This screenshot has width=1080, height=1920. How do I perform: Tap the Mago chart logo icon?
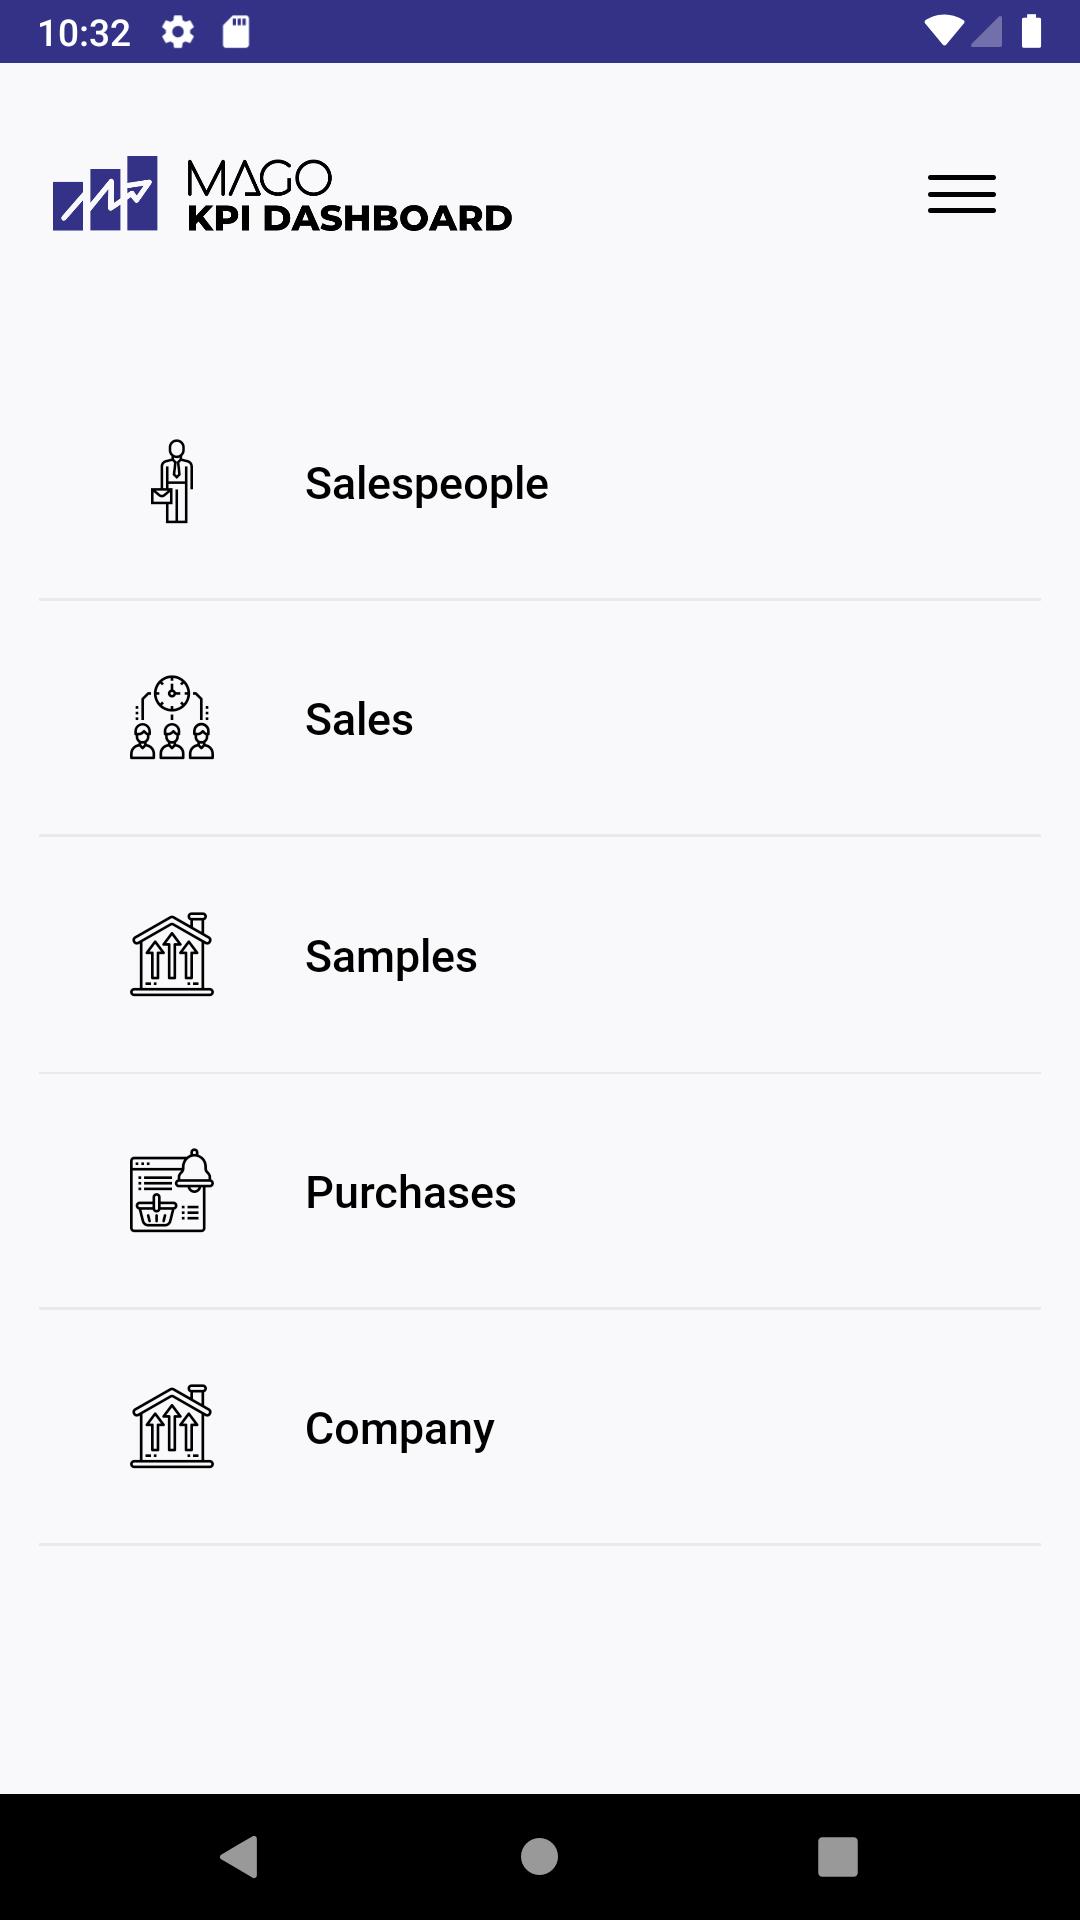click(105, 193)
